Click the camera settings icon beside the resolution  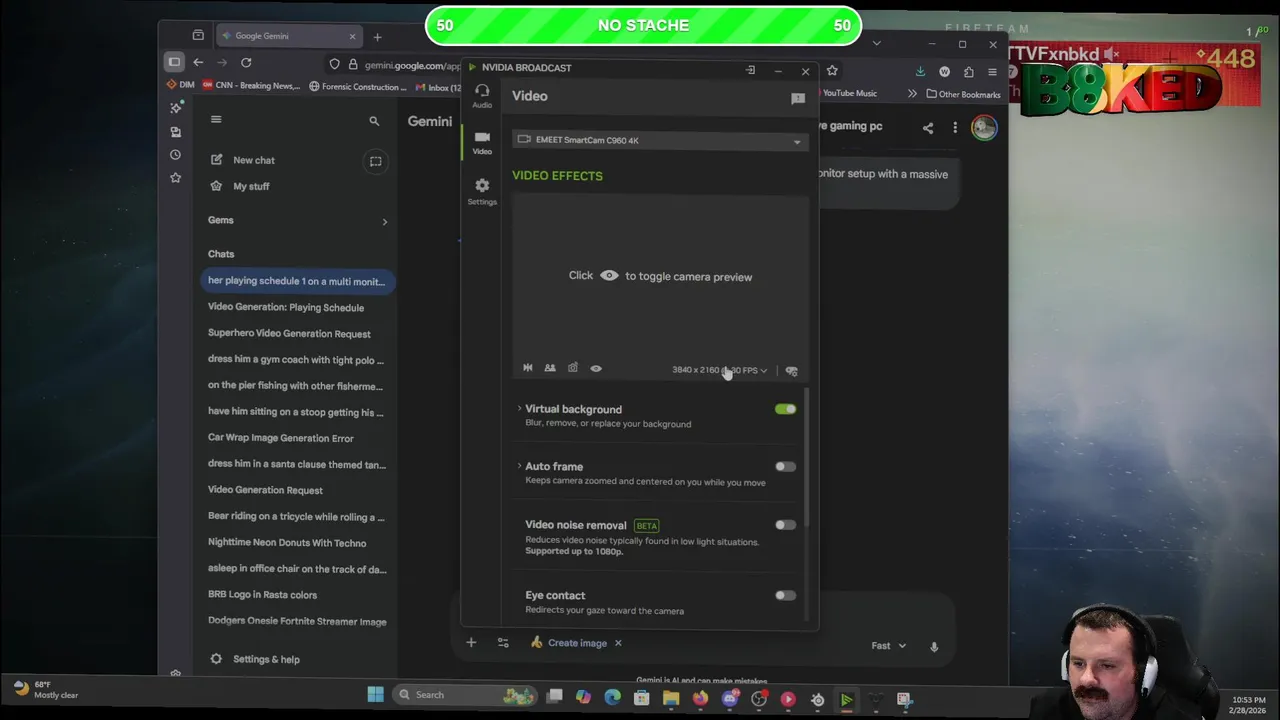click(791, 371)
